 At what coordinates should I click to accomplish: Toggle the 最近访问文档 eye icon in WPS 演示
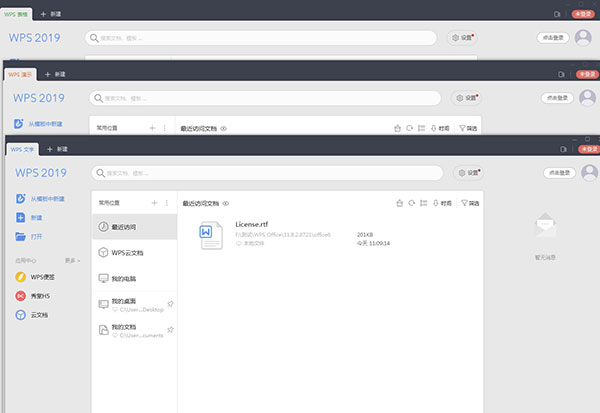pos(223,128)
